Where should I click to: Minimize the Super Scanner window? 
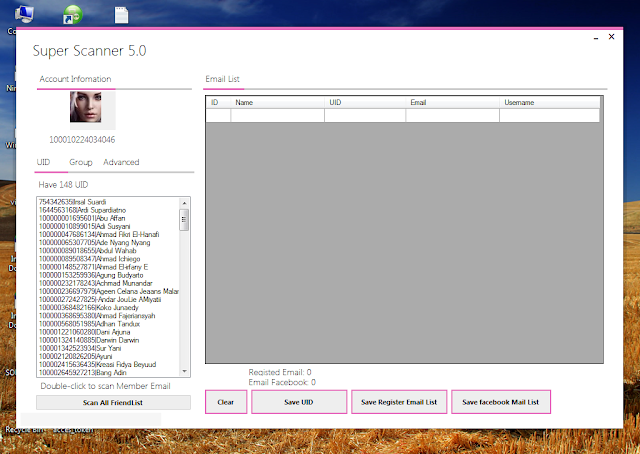596,37
